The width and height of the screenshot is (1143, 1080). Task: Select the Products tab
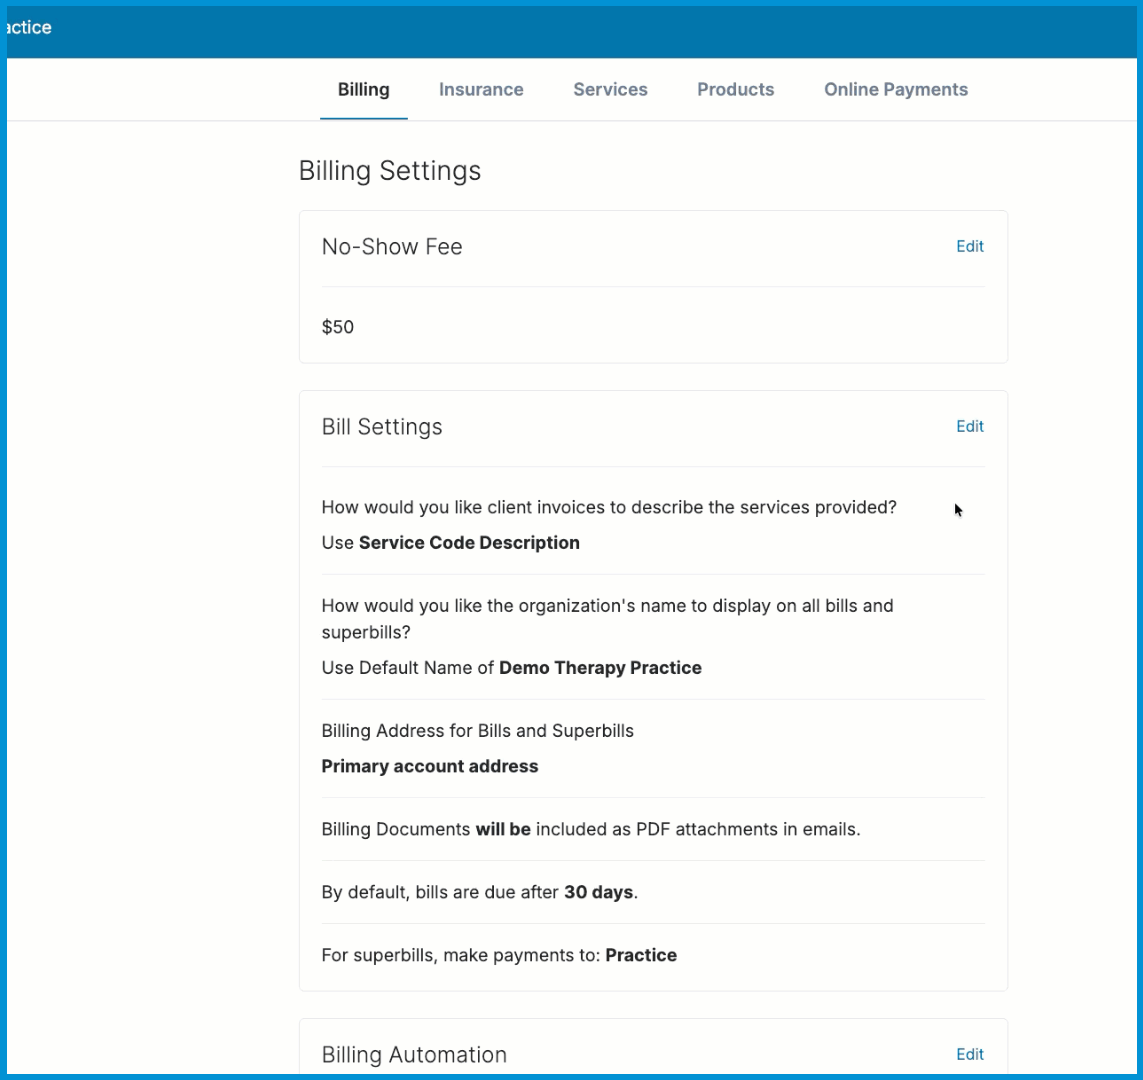pyautogui.click(x=736, y=90)
